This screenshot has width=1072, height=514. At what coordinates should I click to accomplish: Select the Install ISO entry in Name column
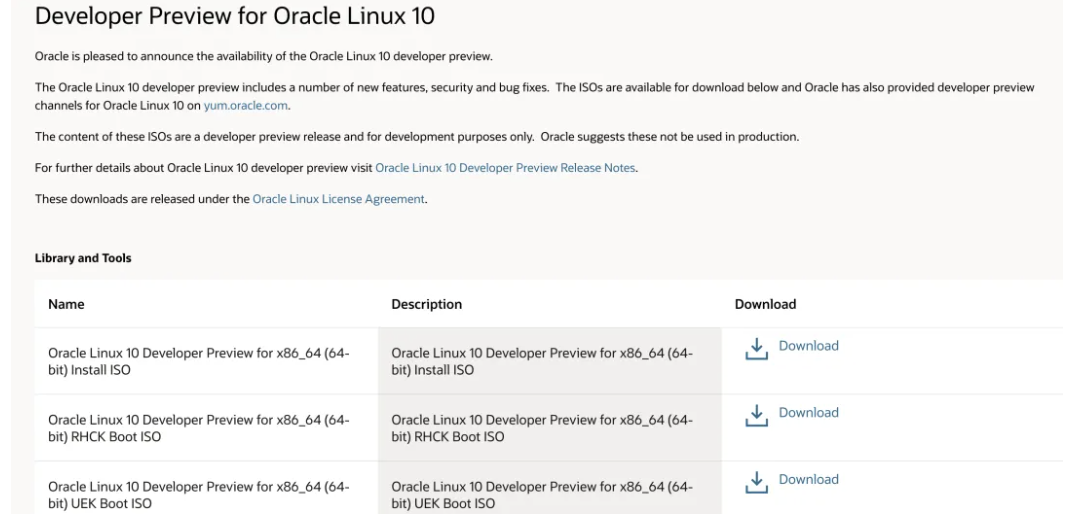tap(198, 361)
